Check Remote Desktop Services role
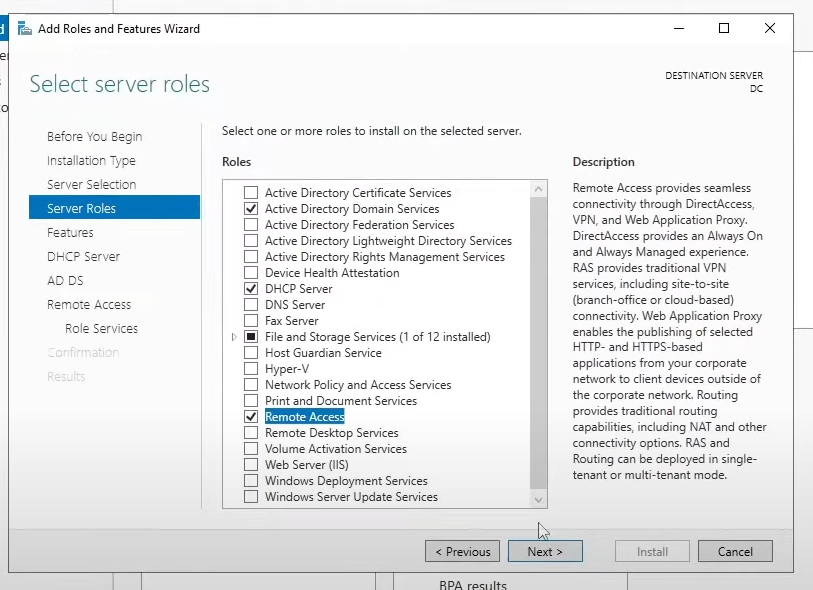813x590 pixels. [x=251, y=433]
